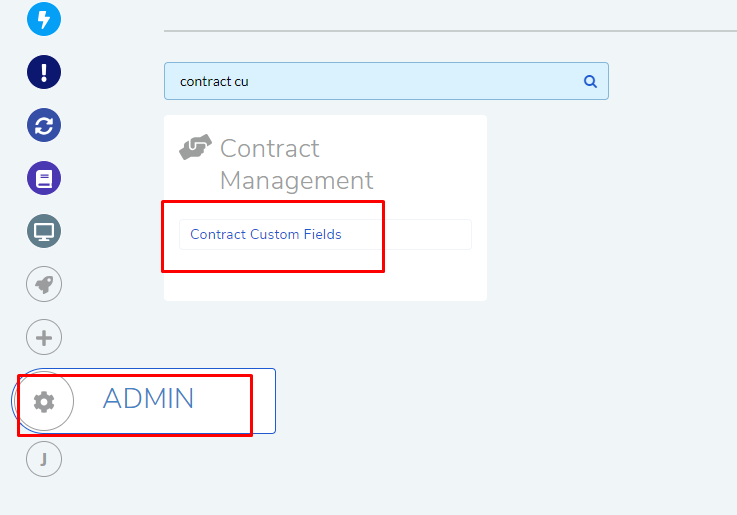Open the exclamation mark tickets icon
This screenshot has width=737, height=515.
[x=44, y=72]
